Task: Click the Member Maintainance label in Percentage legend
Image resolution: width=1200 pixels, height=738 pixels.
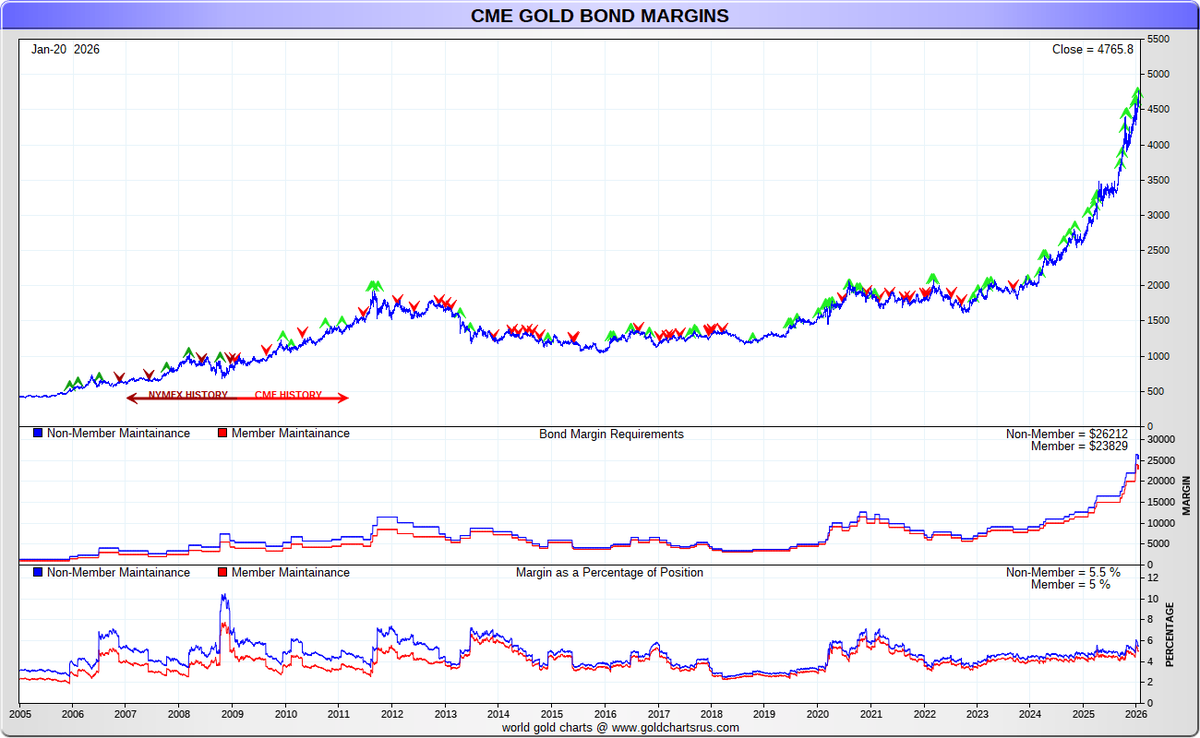Action: (291, 573)
